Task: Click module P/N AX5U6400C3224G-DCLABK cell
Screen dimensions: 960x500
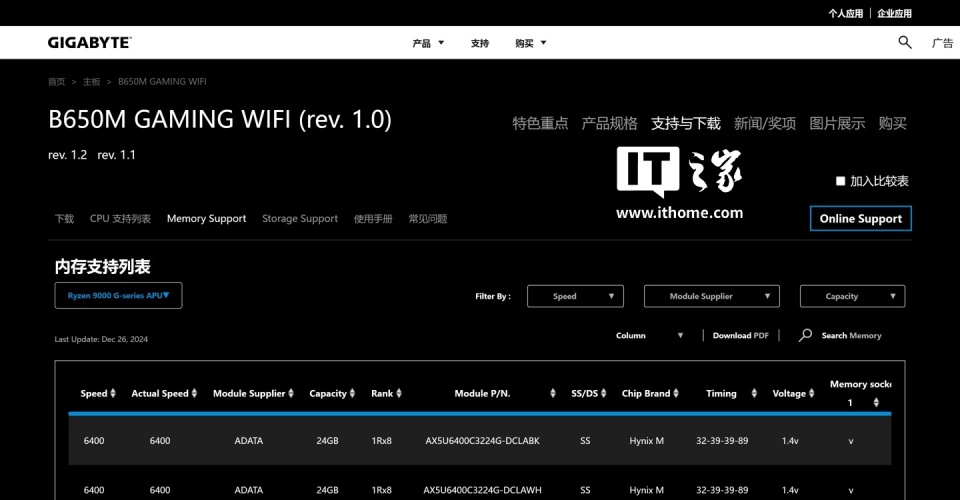Action: pyautogui.click(x=482, y=441)
